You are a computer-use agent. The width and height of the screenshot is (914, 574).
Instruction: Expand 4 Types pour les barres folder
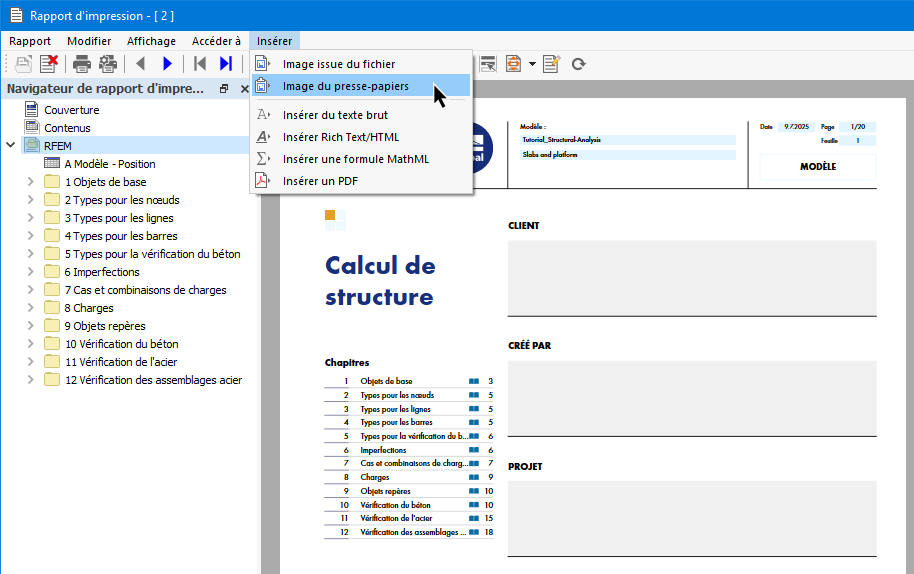click(30, 236)
